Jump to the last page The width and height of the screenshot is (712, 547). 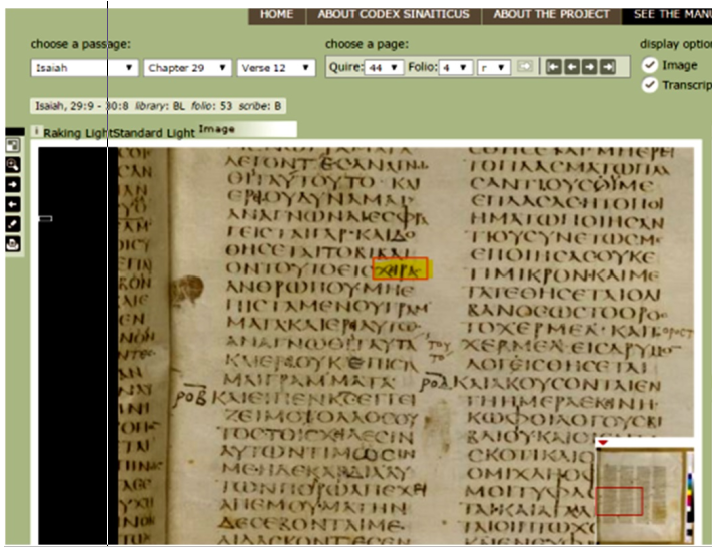[608, 67]
